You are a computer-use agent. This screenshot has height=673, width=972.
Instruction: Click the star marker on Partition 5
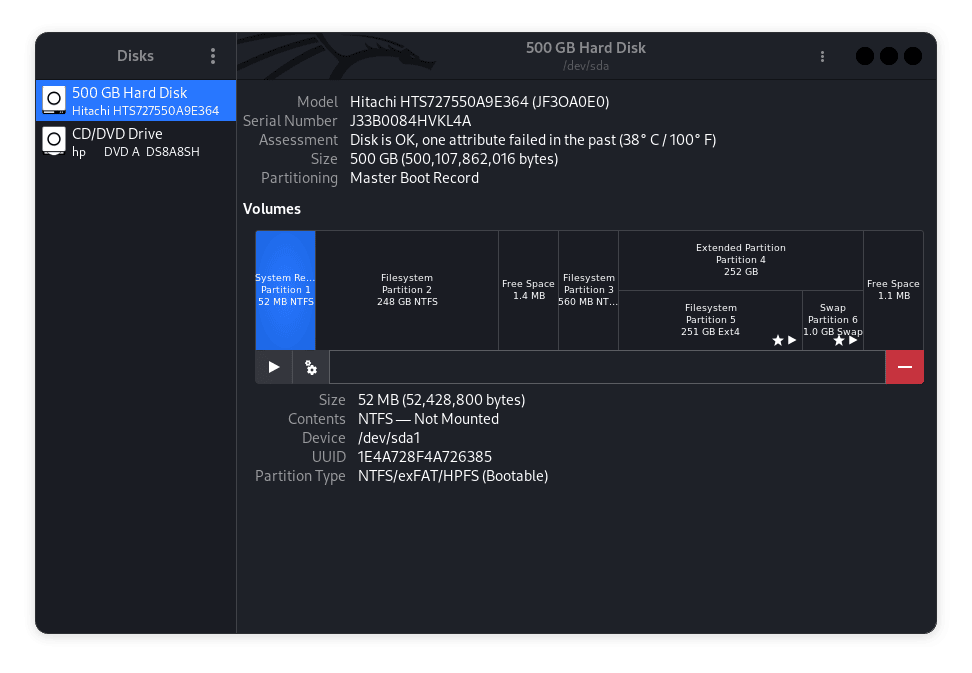(777, 340)
